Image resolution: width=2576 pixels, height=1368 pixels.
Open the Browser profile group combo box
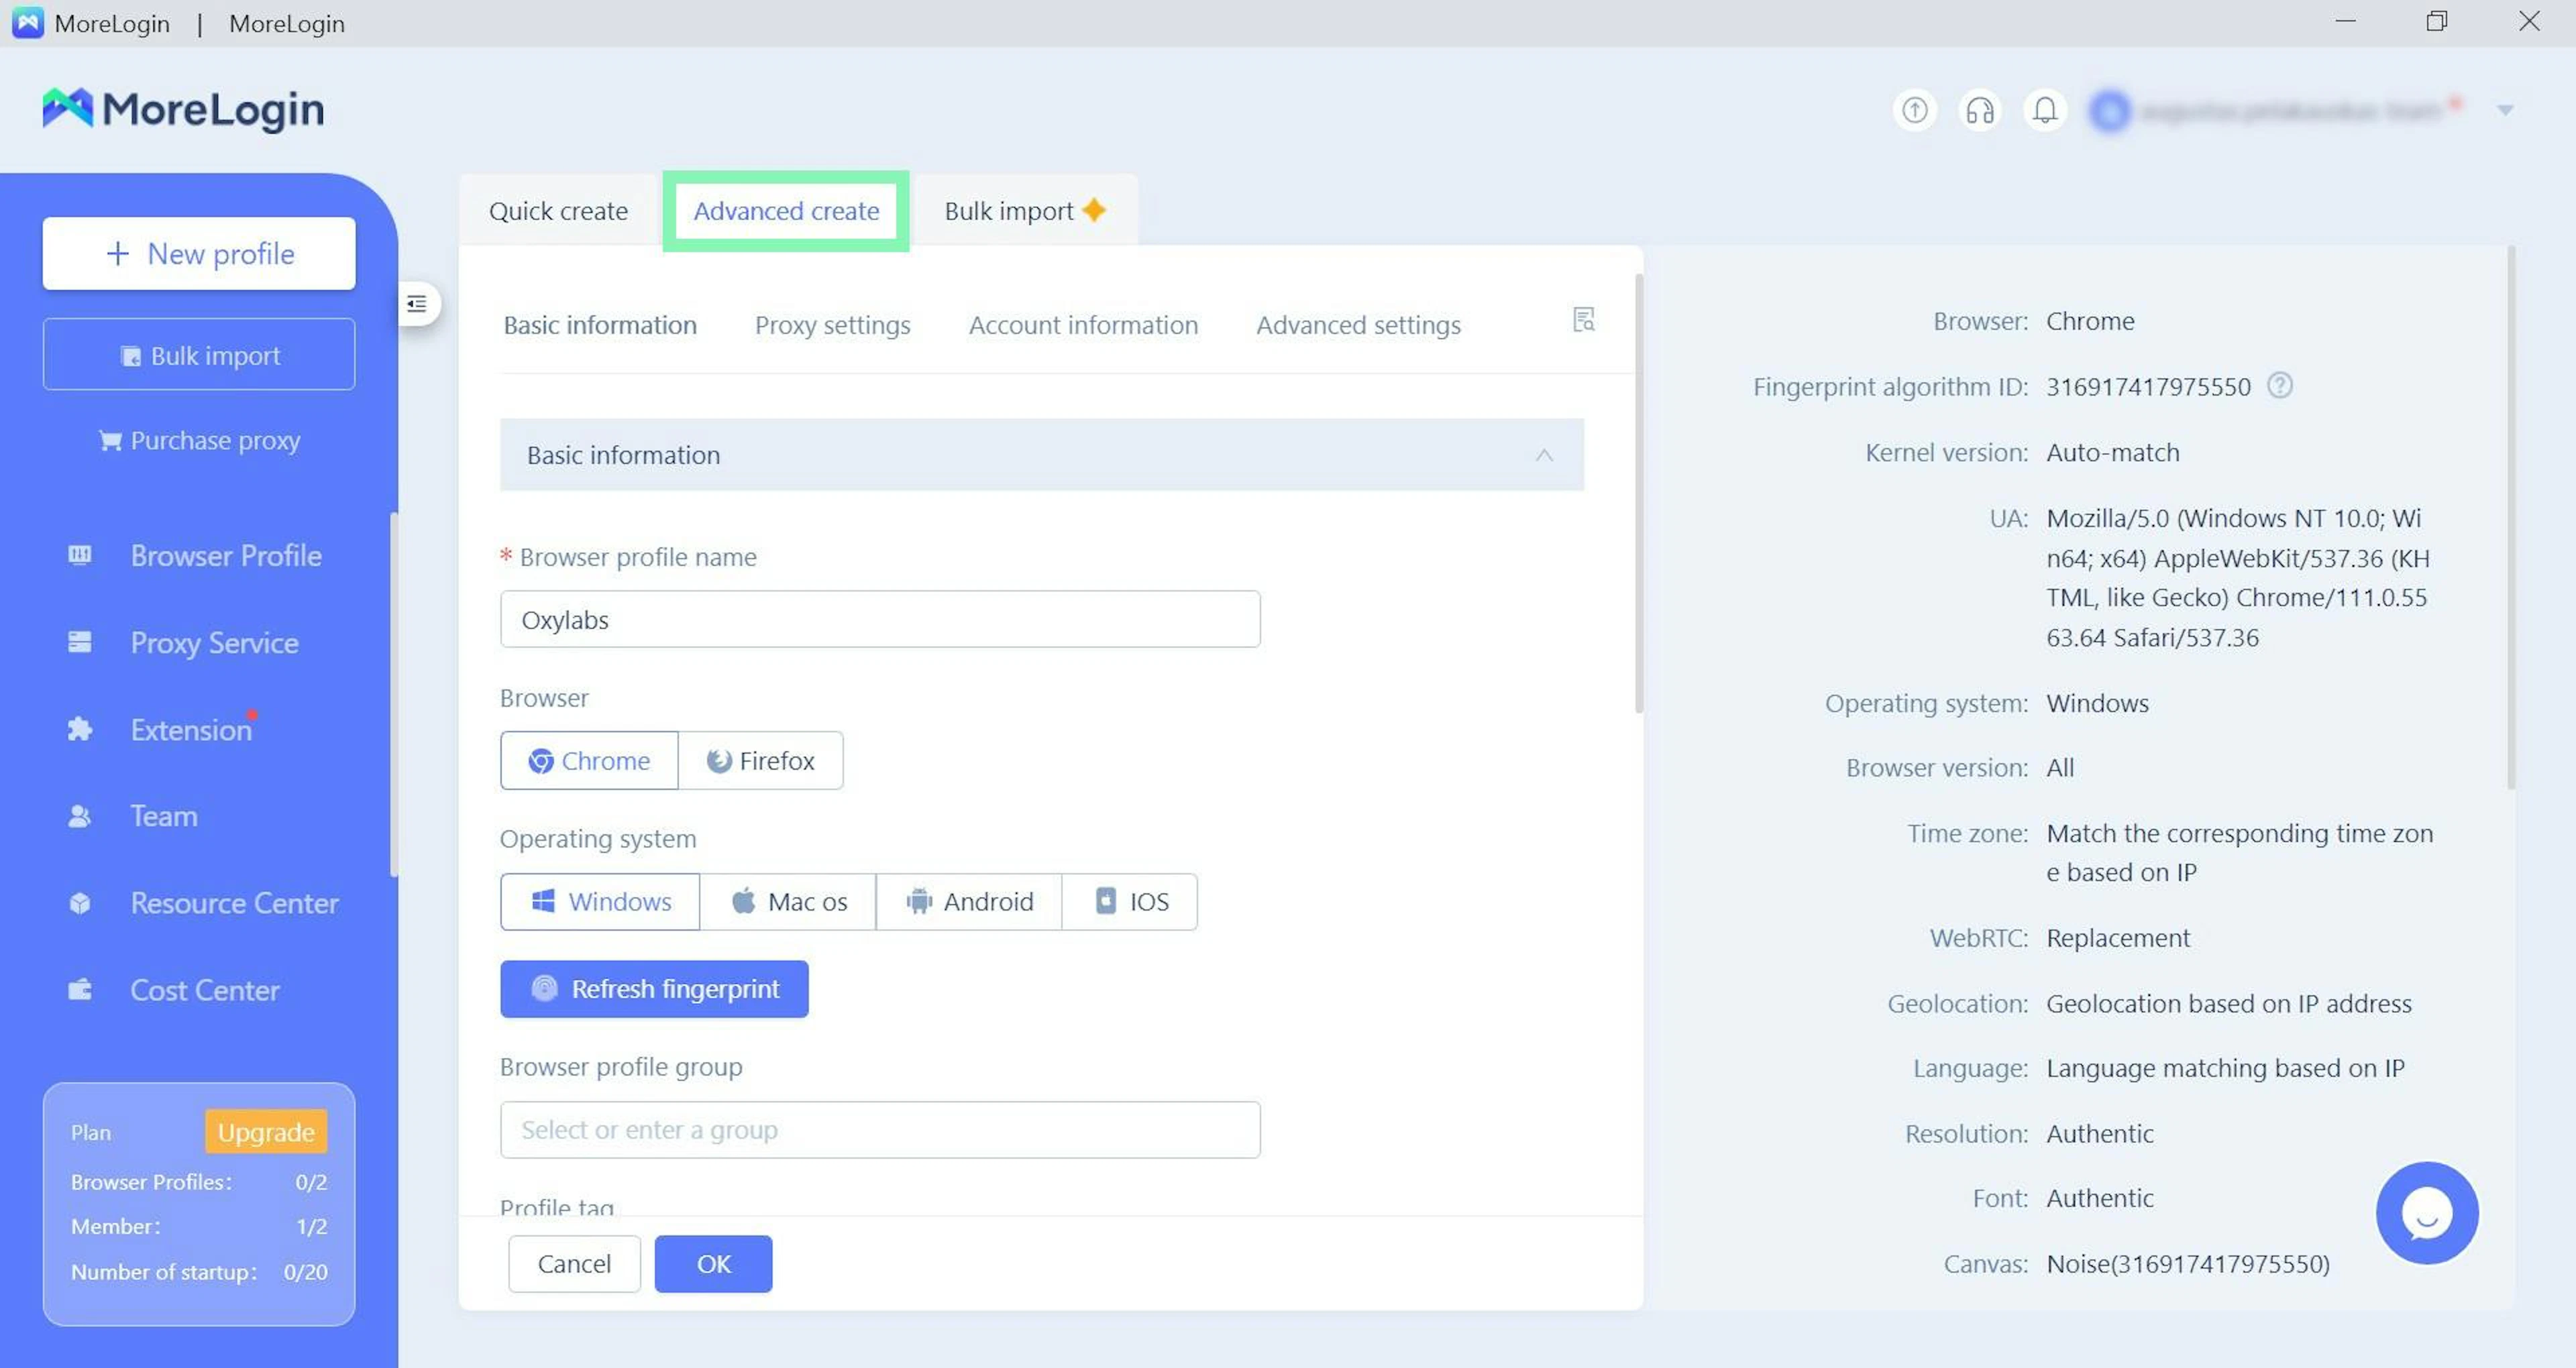(x=880, y=1130)
